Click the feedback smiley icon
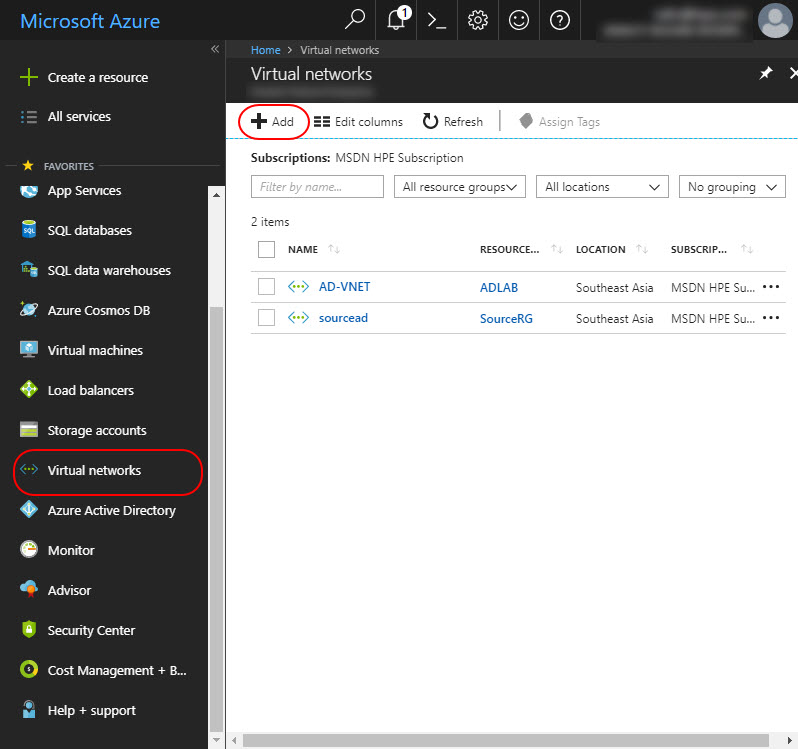This screenshot has width=798, height=749. tap(519, 20)
